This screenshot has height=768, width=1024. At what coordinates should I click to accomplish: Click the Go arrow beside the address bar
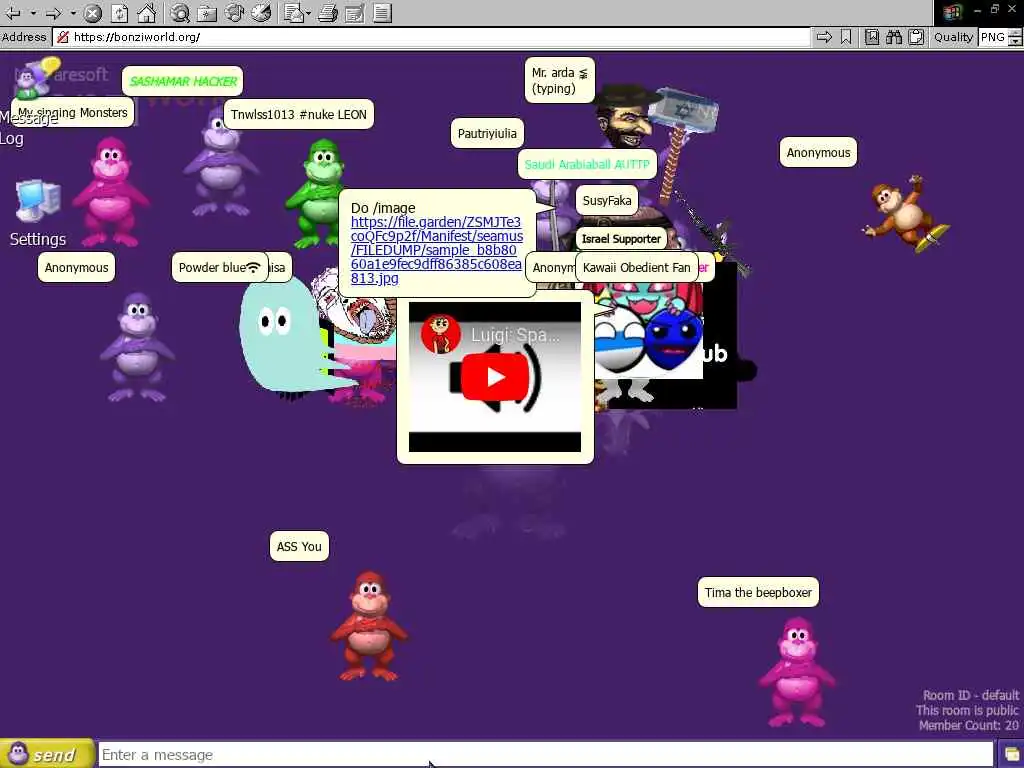click(824, 37)
